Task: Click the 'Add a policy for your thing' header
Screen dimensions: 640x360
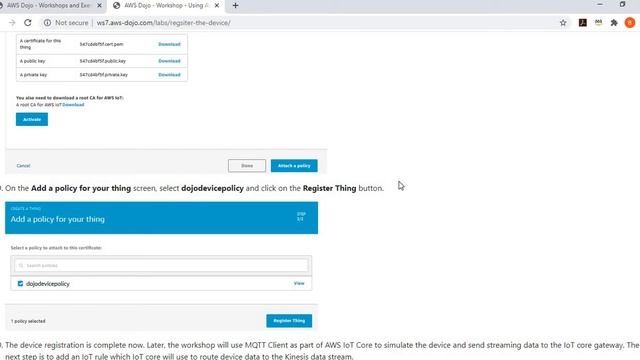Action: pos(58,219)
